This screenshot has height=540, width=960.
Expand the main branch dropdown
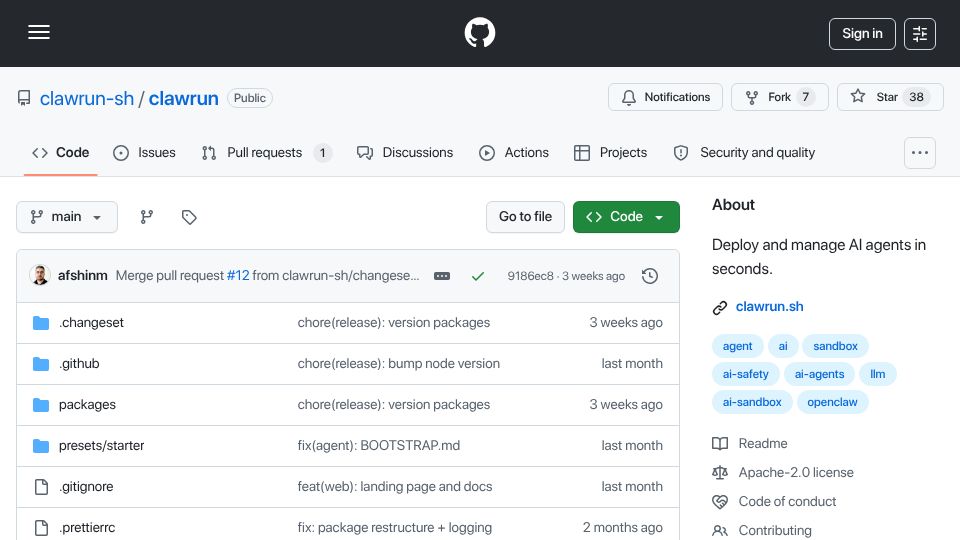(67, 217)
